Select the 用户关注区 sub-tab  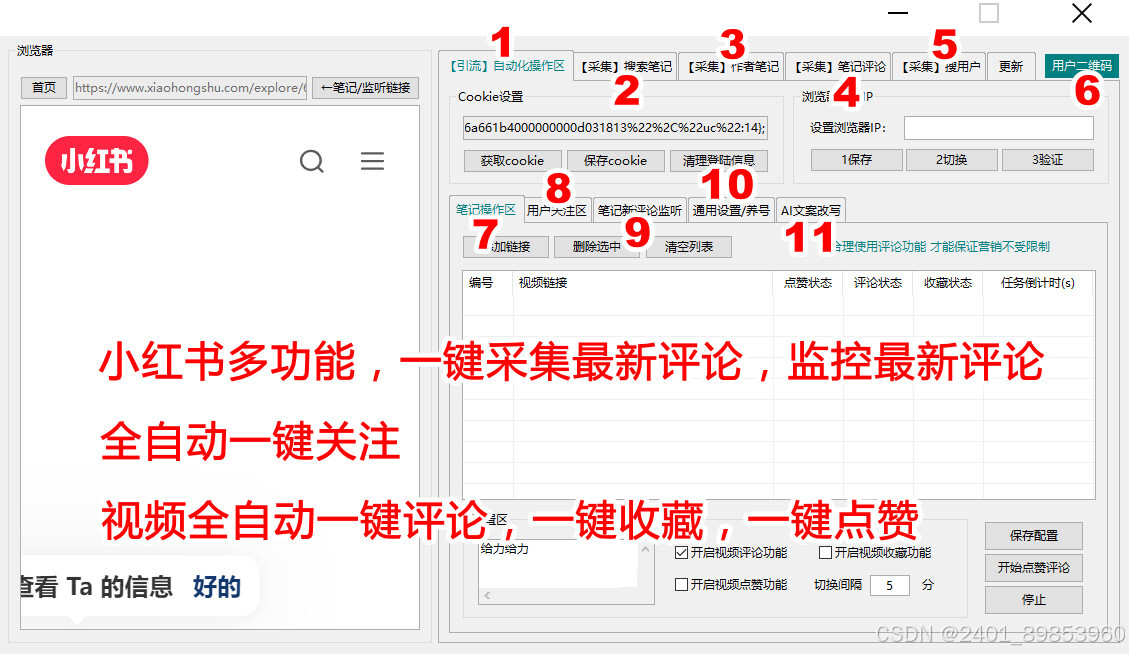[557, 210]
